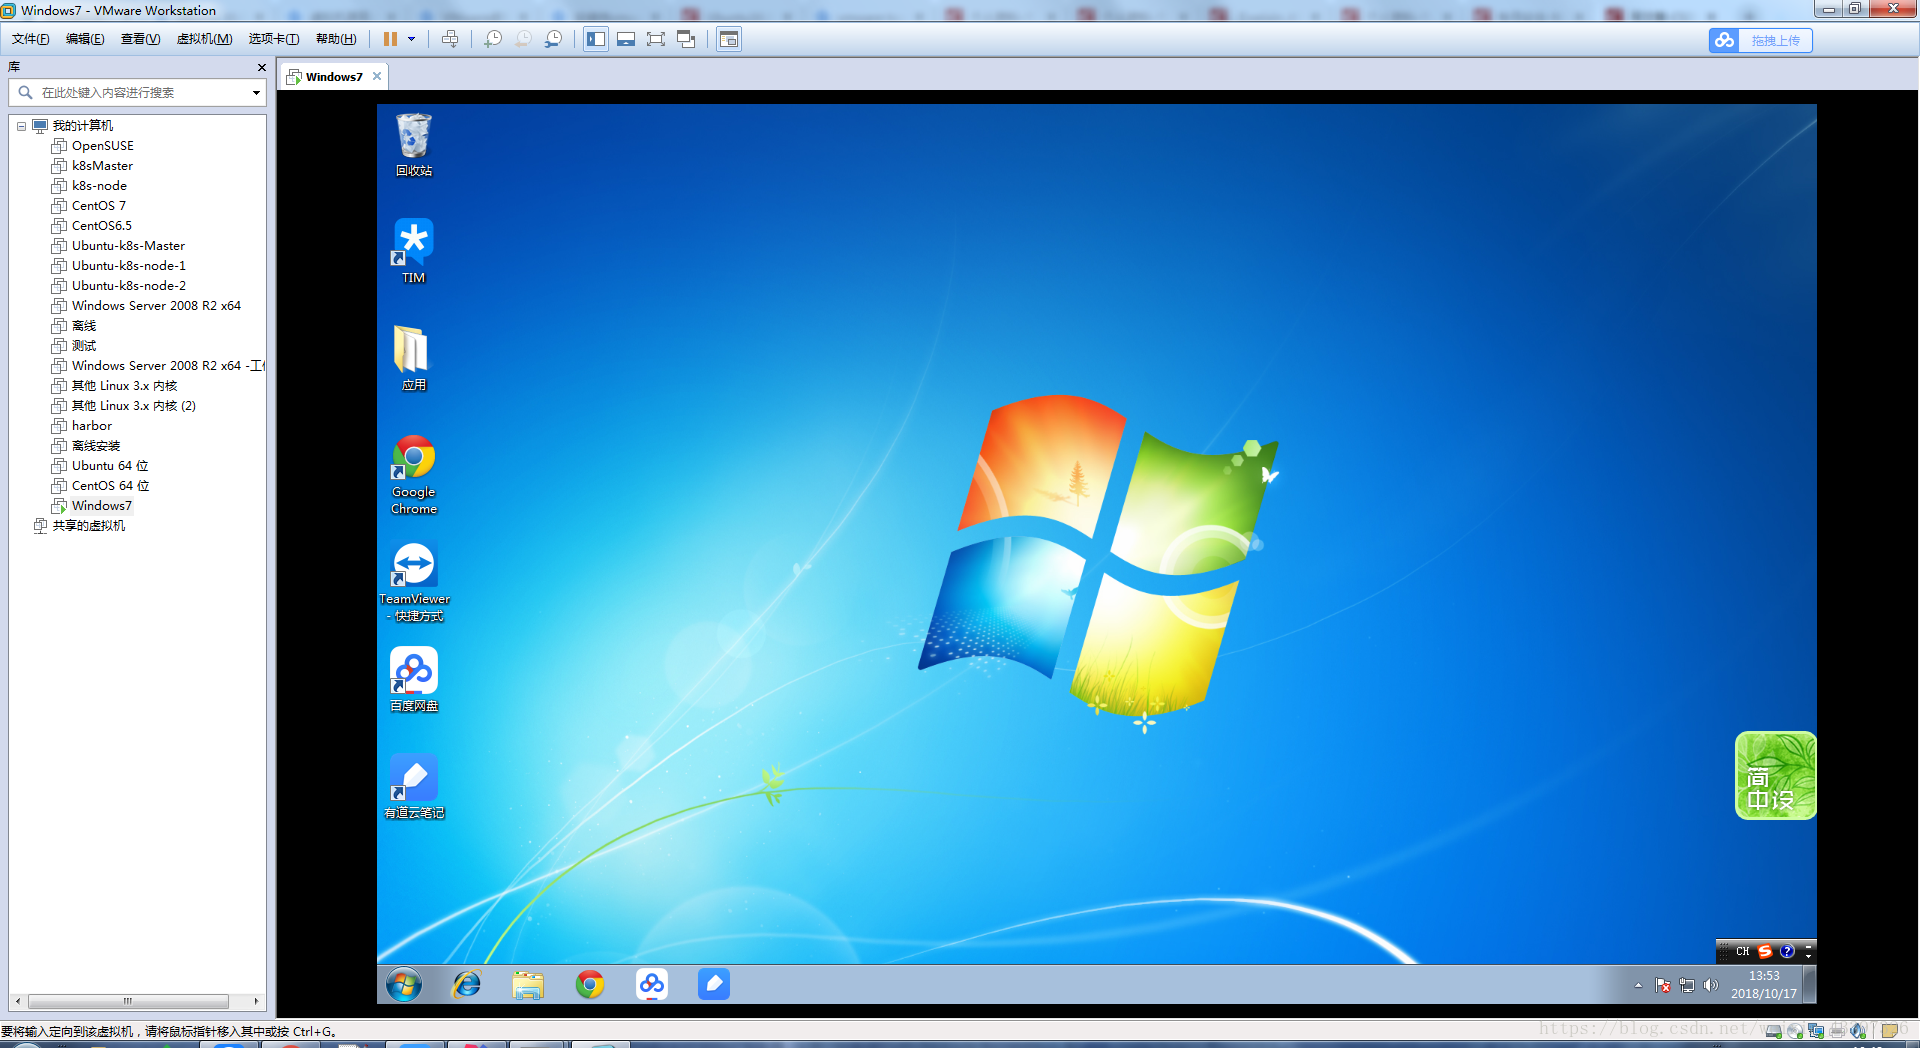Open the power options arrow beside the pause button
The image size is (1920, 1048).
point(411,39)
